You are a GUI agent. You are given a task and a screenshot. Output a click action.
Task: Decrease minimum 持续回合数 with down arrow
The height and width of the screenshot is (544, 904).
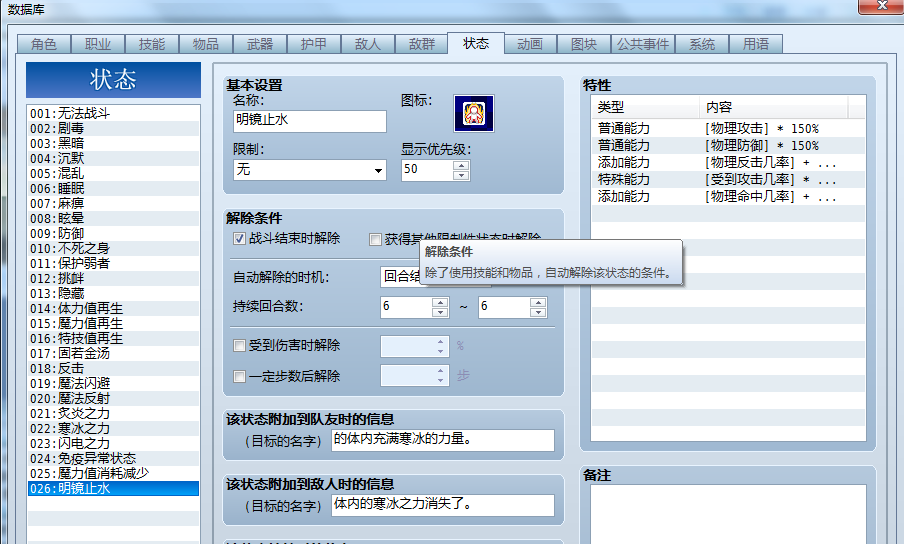point(440,312)
